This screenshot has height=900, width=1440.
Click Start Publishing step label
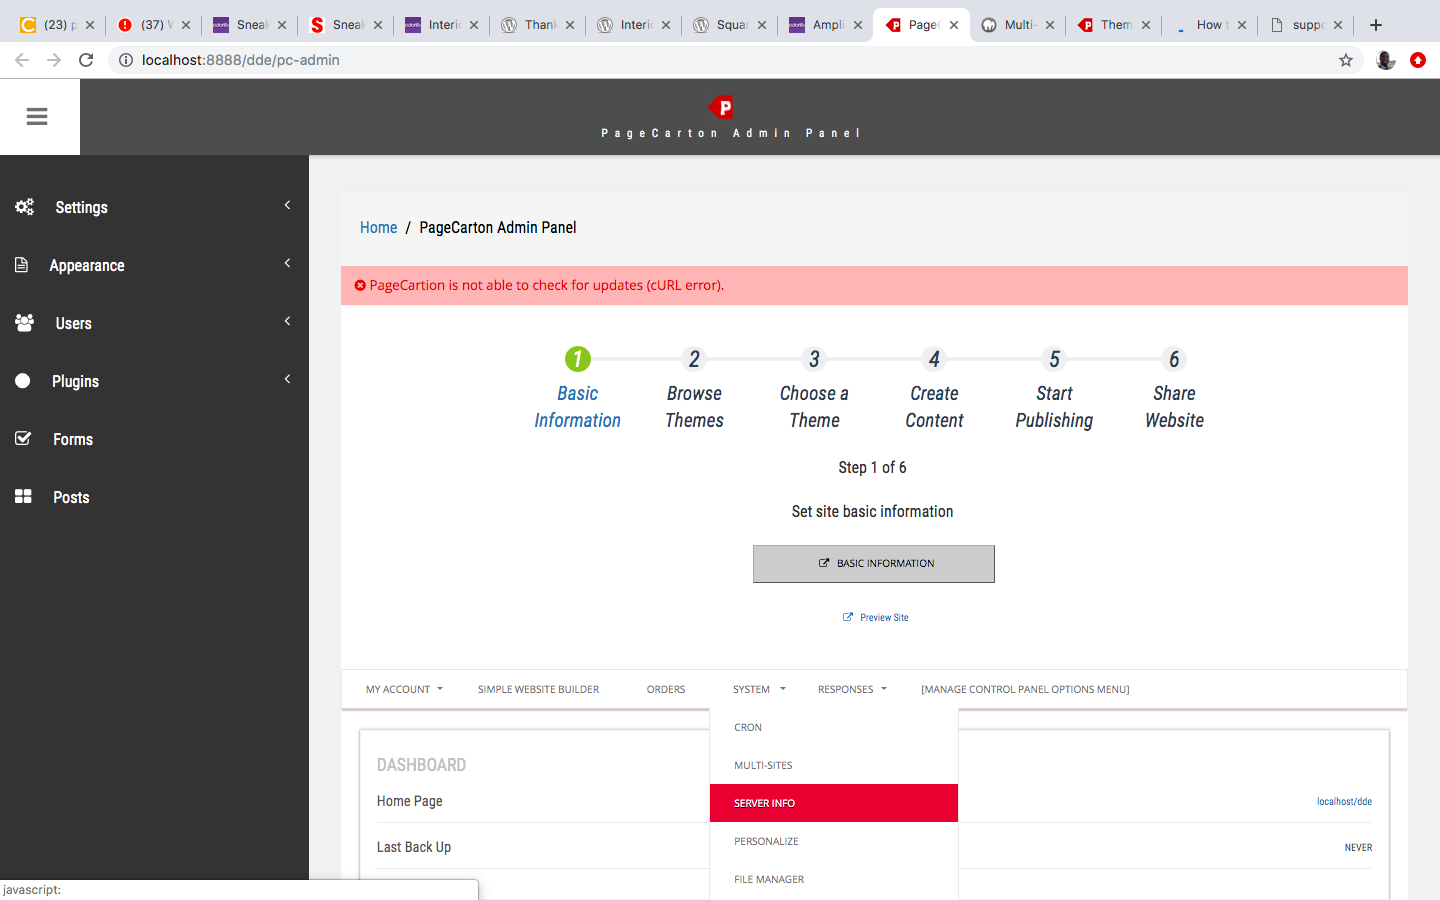tap(1054, 407)
